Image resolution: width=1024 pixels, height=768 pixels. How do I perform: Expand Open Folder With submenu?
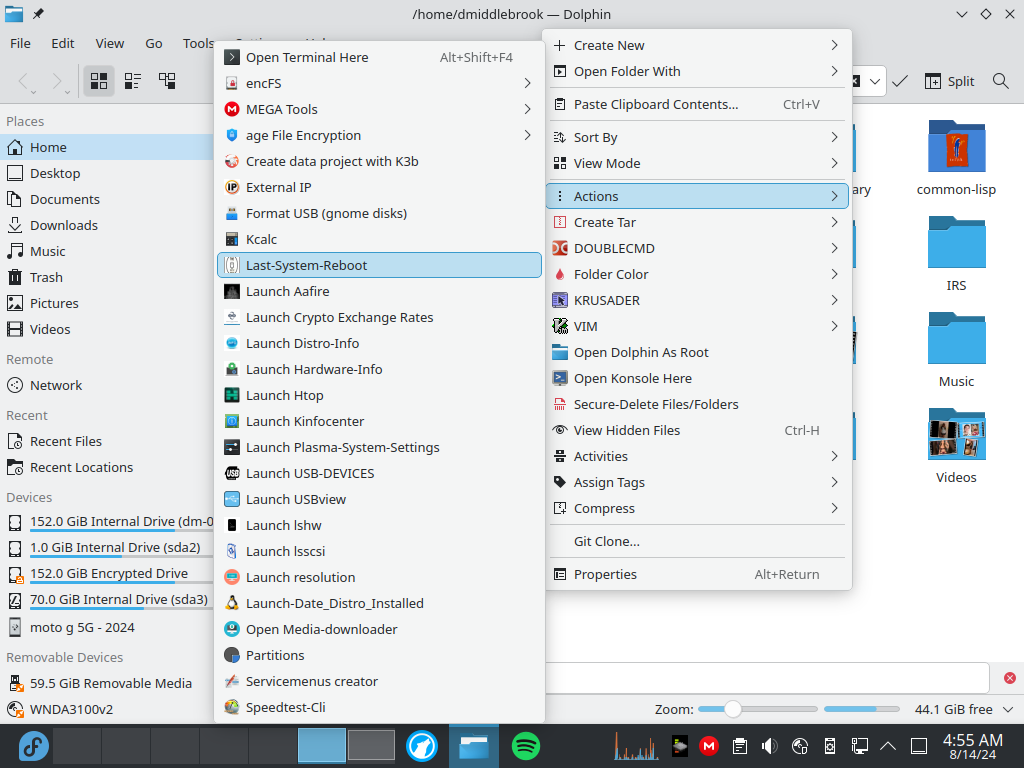coord(697,72)
